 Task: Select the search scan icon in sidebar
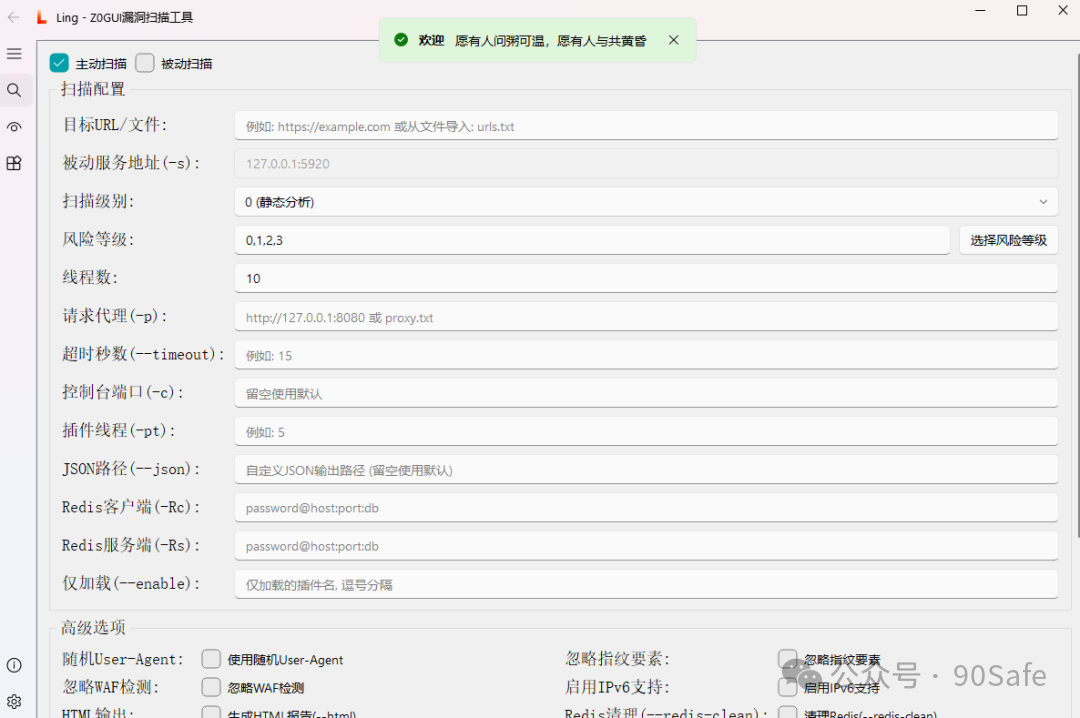point(14,90)
